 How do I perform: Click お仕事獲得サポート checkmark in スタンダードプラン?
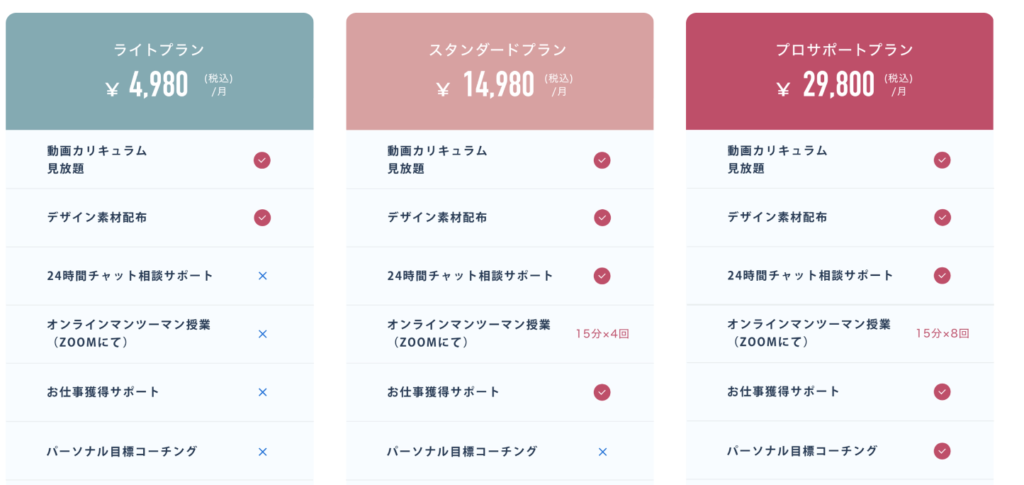[602, 392]
